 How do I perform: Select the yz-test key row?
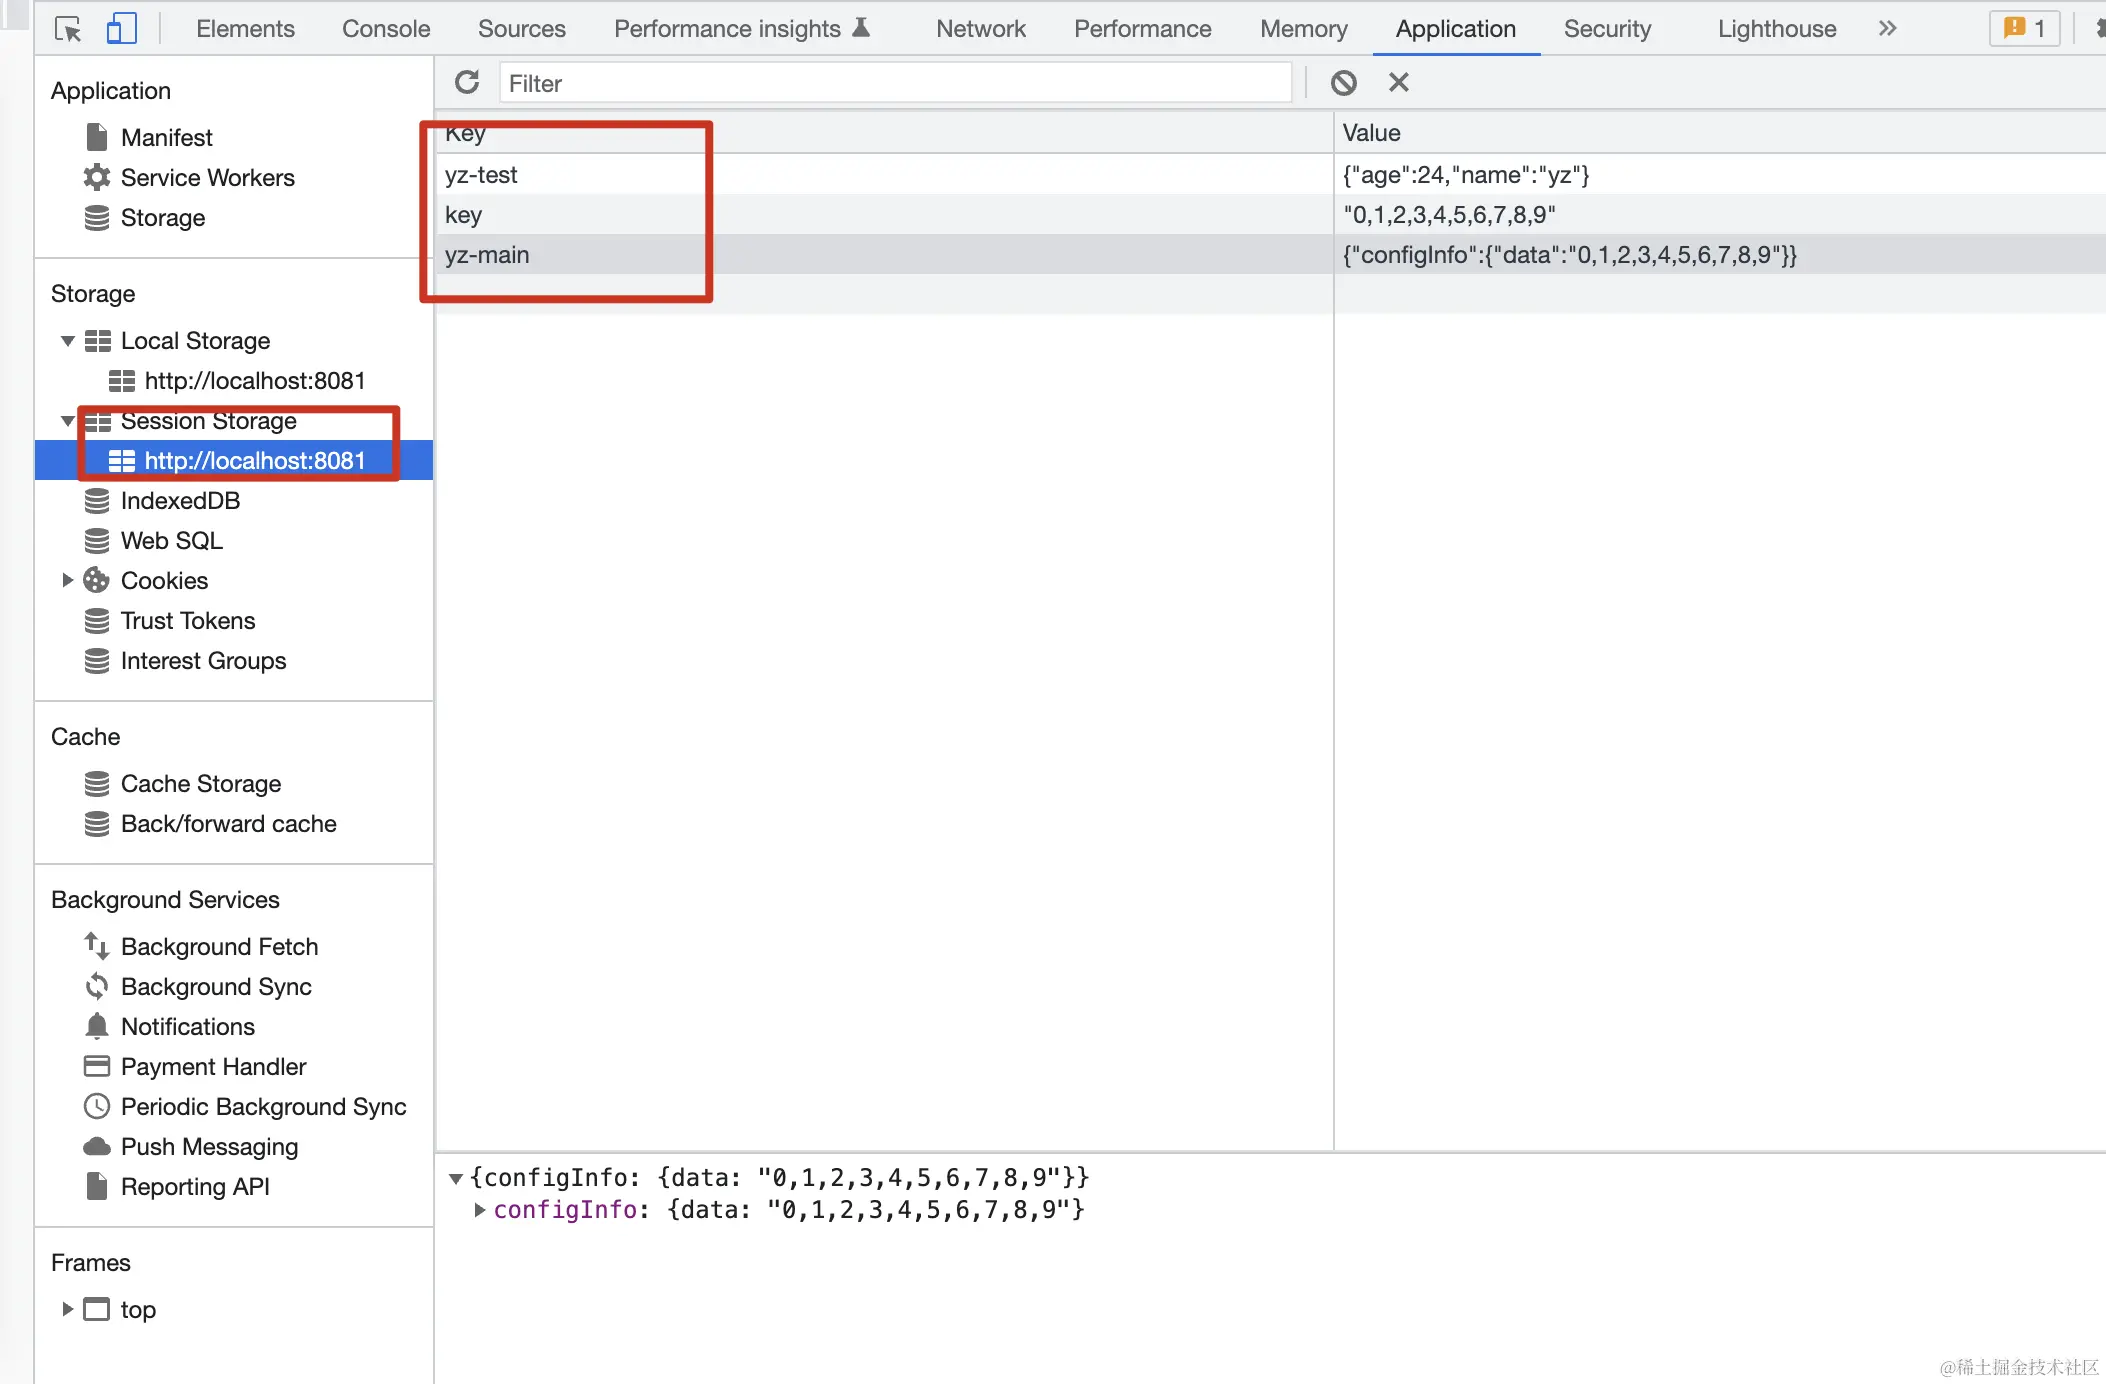point(481,175)
